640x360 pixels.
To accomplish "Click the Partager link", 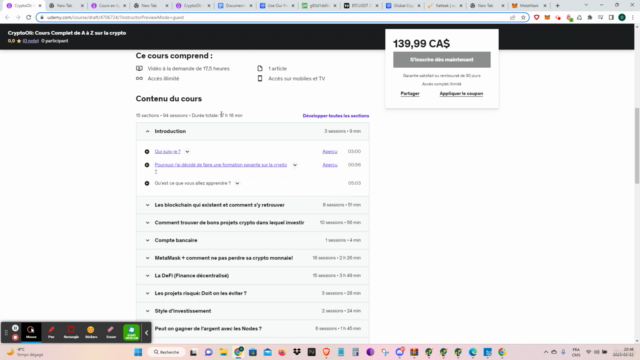I will tap(410, 93).
